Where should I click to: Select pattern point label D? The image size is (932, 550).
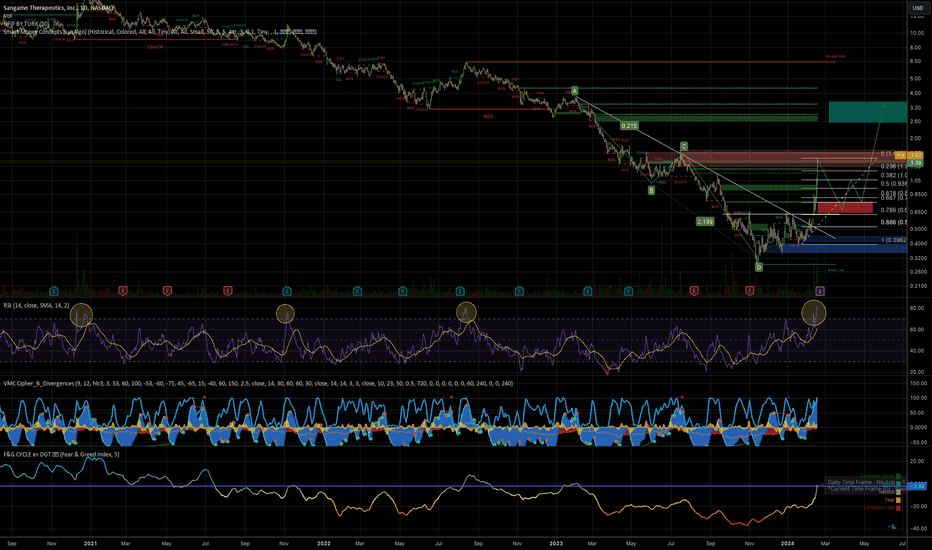coord(758,268)
